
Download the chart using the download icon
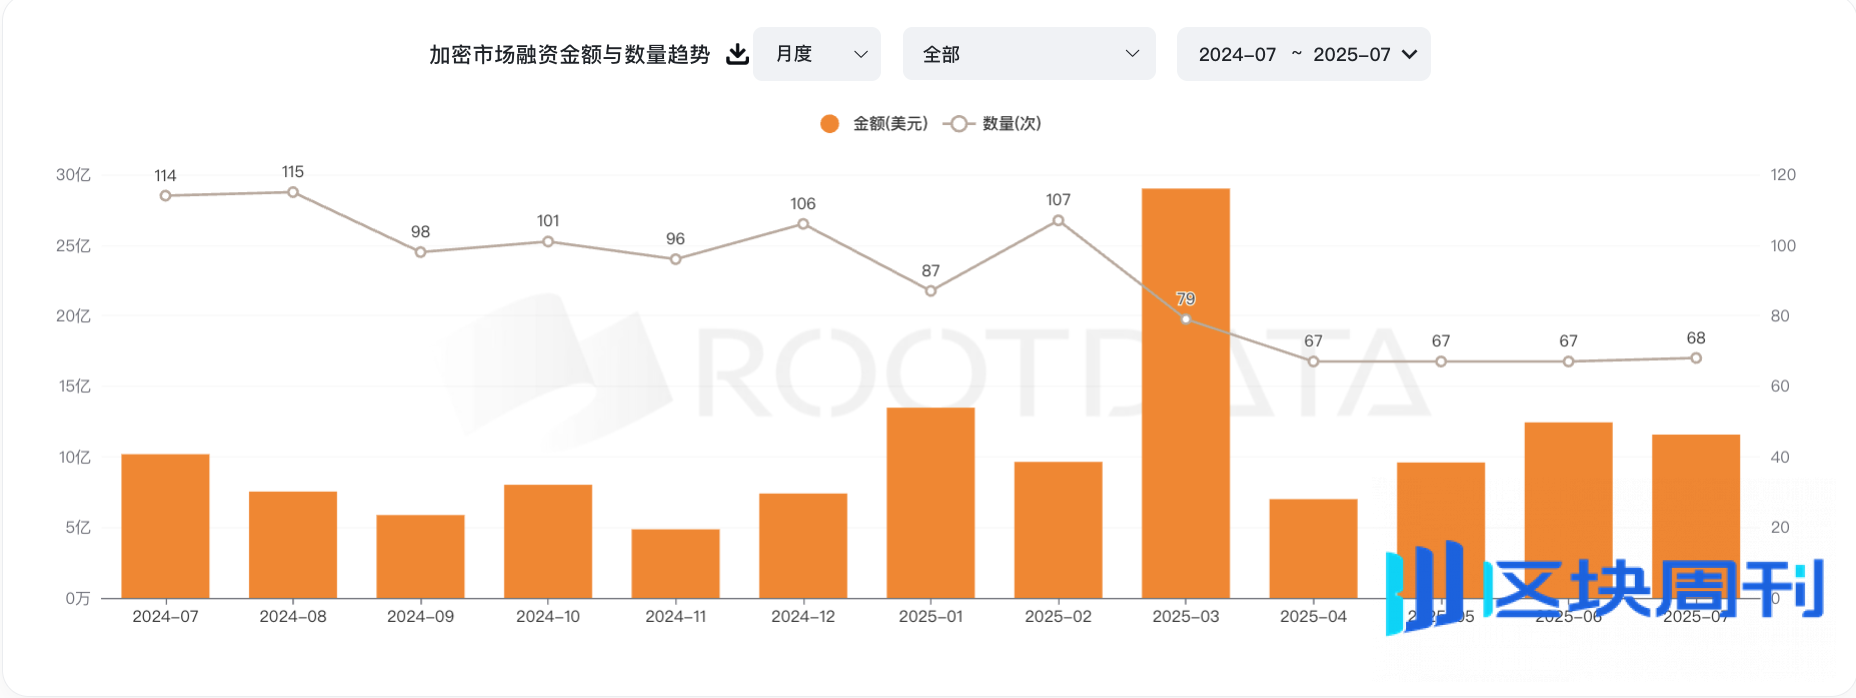pos(737,54)
